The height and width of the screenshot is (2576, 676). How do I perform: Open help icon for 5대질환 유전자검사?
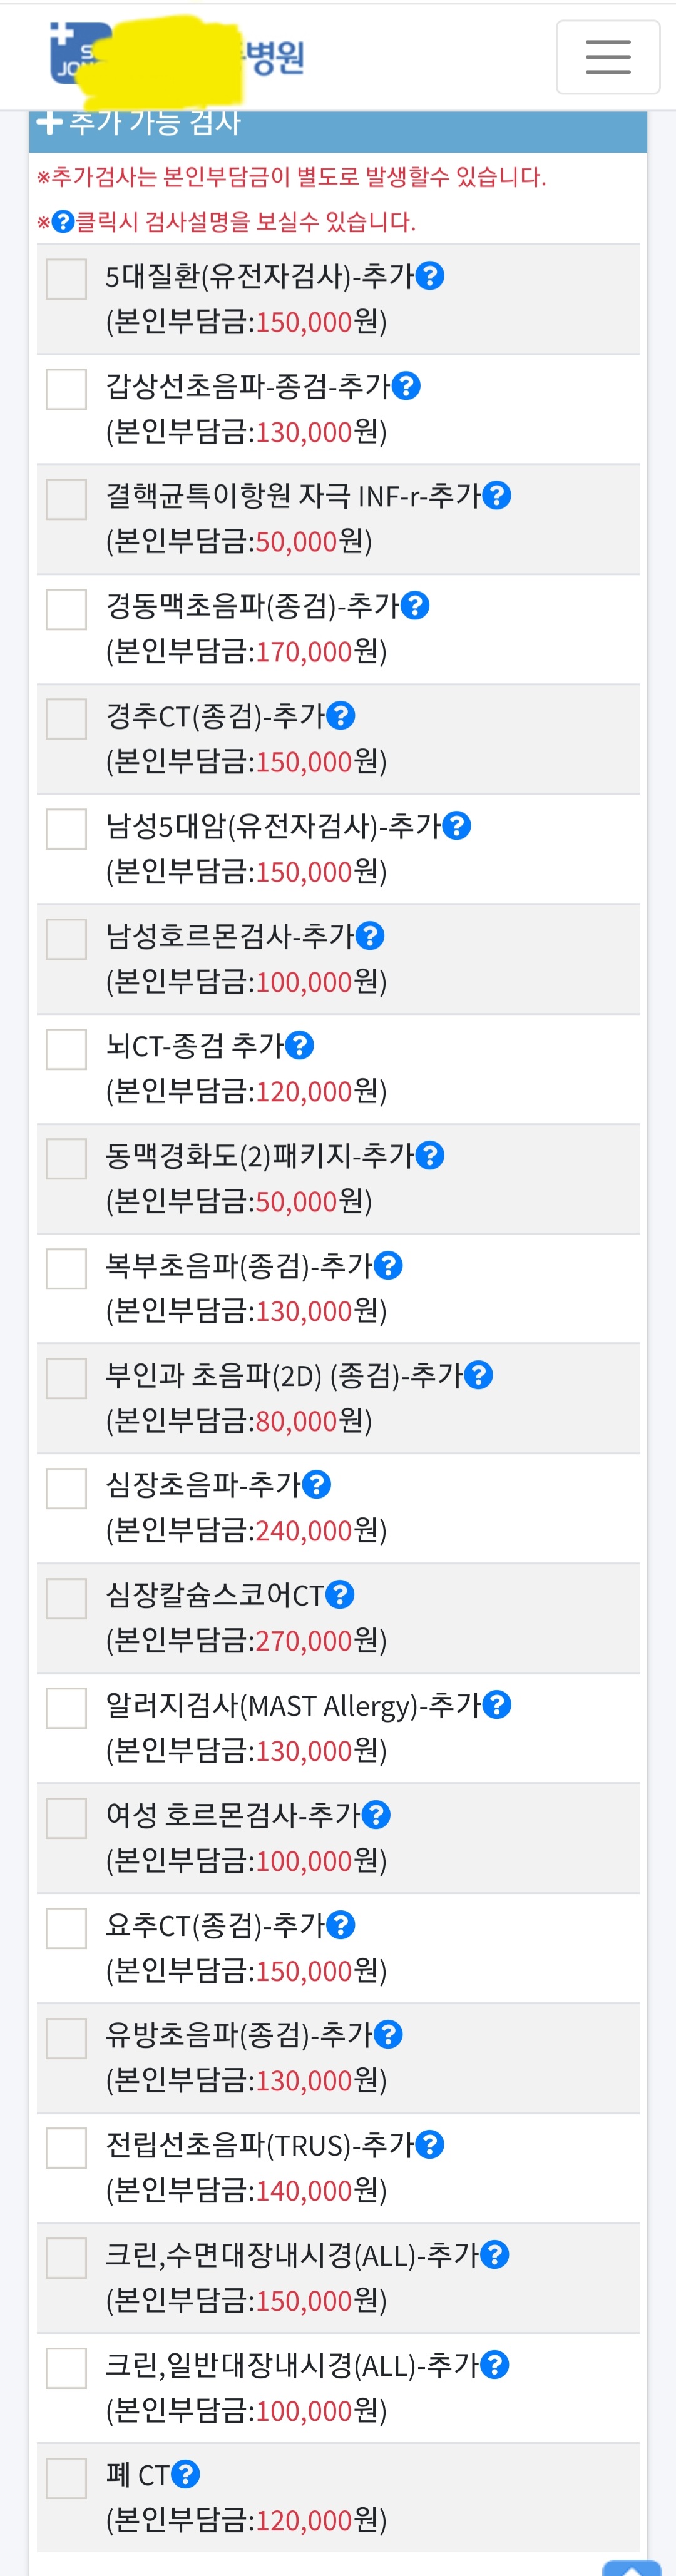point(430,275)
